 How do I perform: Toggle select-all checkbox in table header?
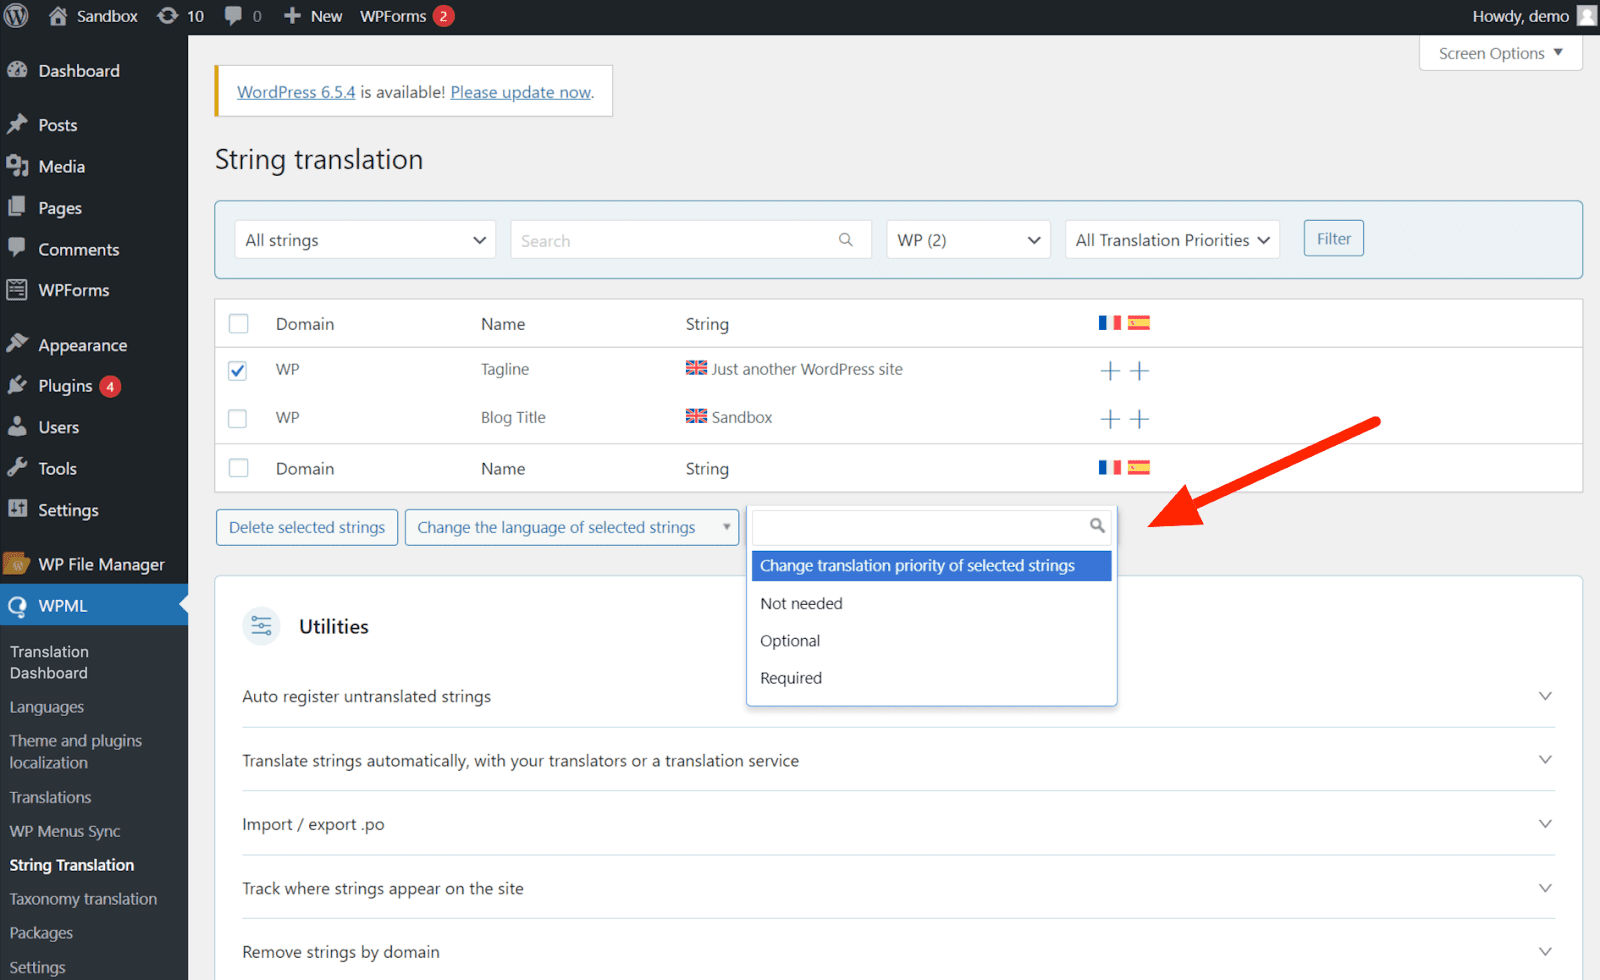click(238, 324)
